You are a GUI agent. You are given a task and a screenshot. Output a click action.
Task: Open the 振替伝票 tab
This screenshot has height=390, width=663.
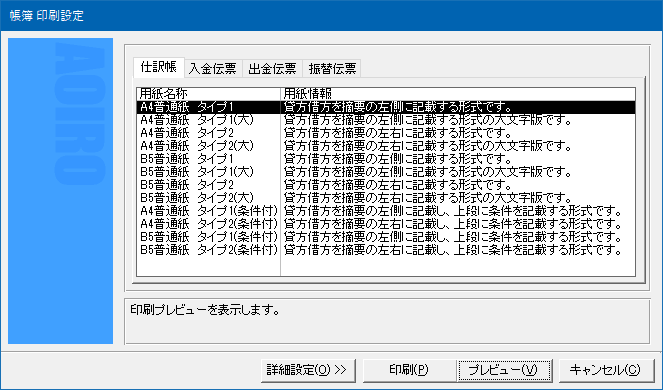coord(332,69)
